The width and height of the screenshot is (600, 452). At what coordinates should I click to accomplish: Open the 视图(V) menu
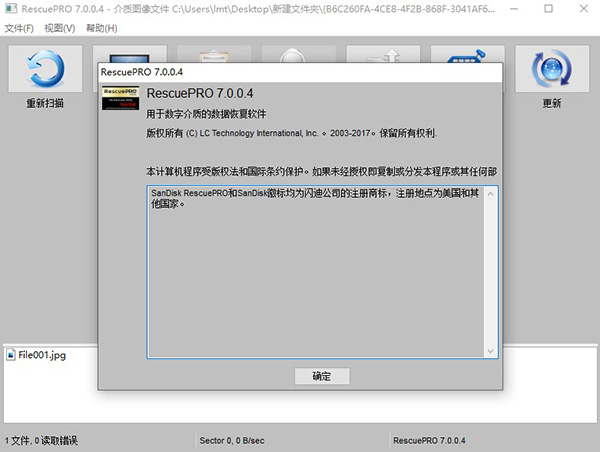click(x=60, y=28)
